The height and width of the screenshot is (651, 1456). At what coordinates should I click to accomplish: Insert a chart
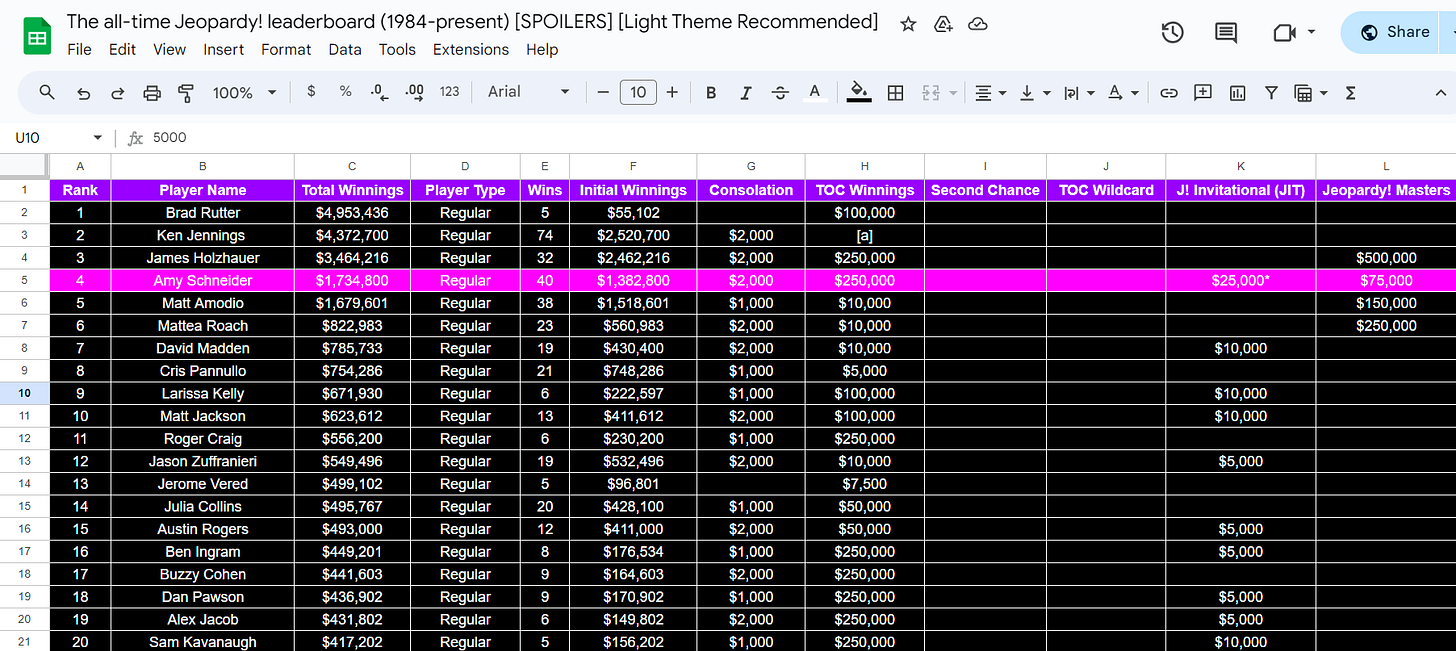pyautogui.click(x=1237, y=92)
